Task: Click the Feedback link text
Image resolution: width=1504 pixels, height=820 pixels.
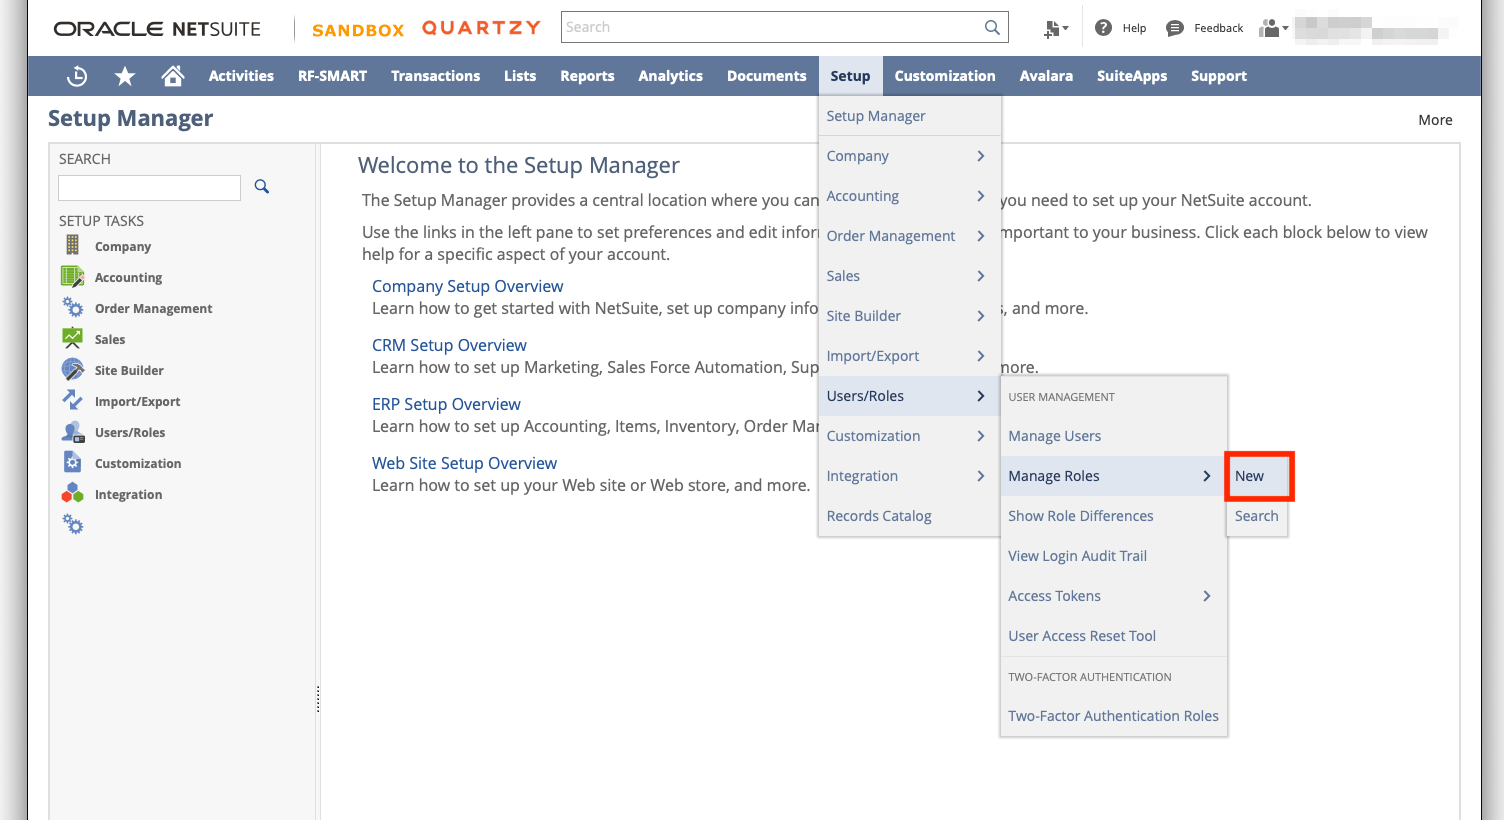Action: point(1218,28)
